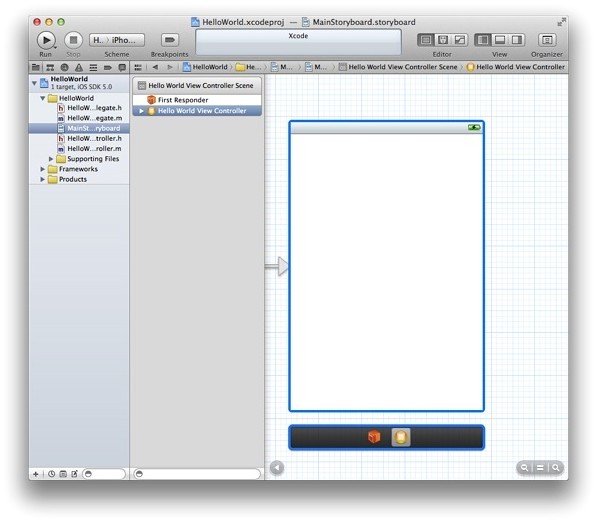Screen dimensions: 597x522
Task: Show only unsaved files filter
Action: click(74, 474)
